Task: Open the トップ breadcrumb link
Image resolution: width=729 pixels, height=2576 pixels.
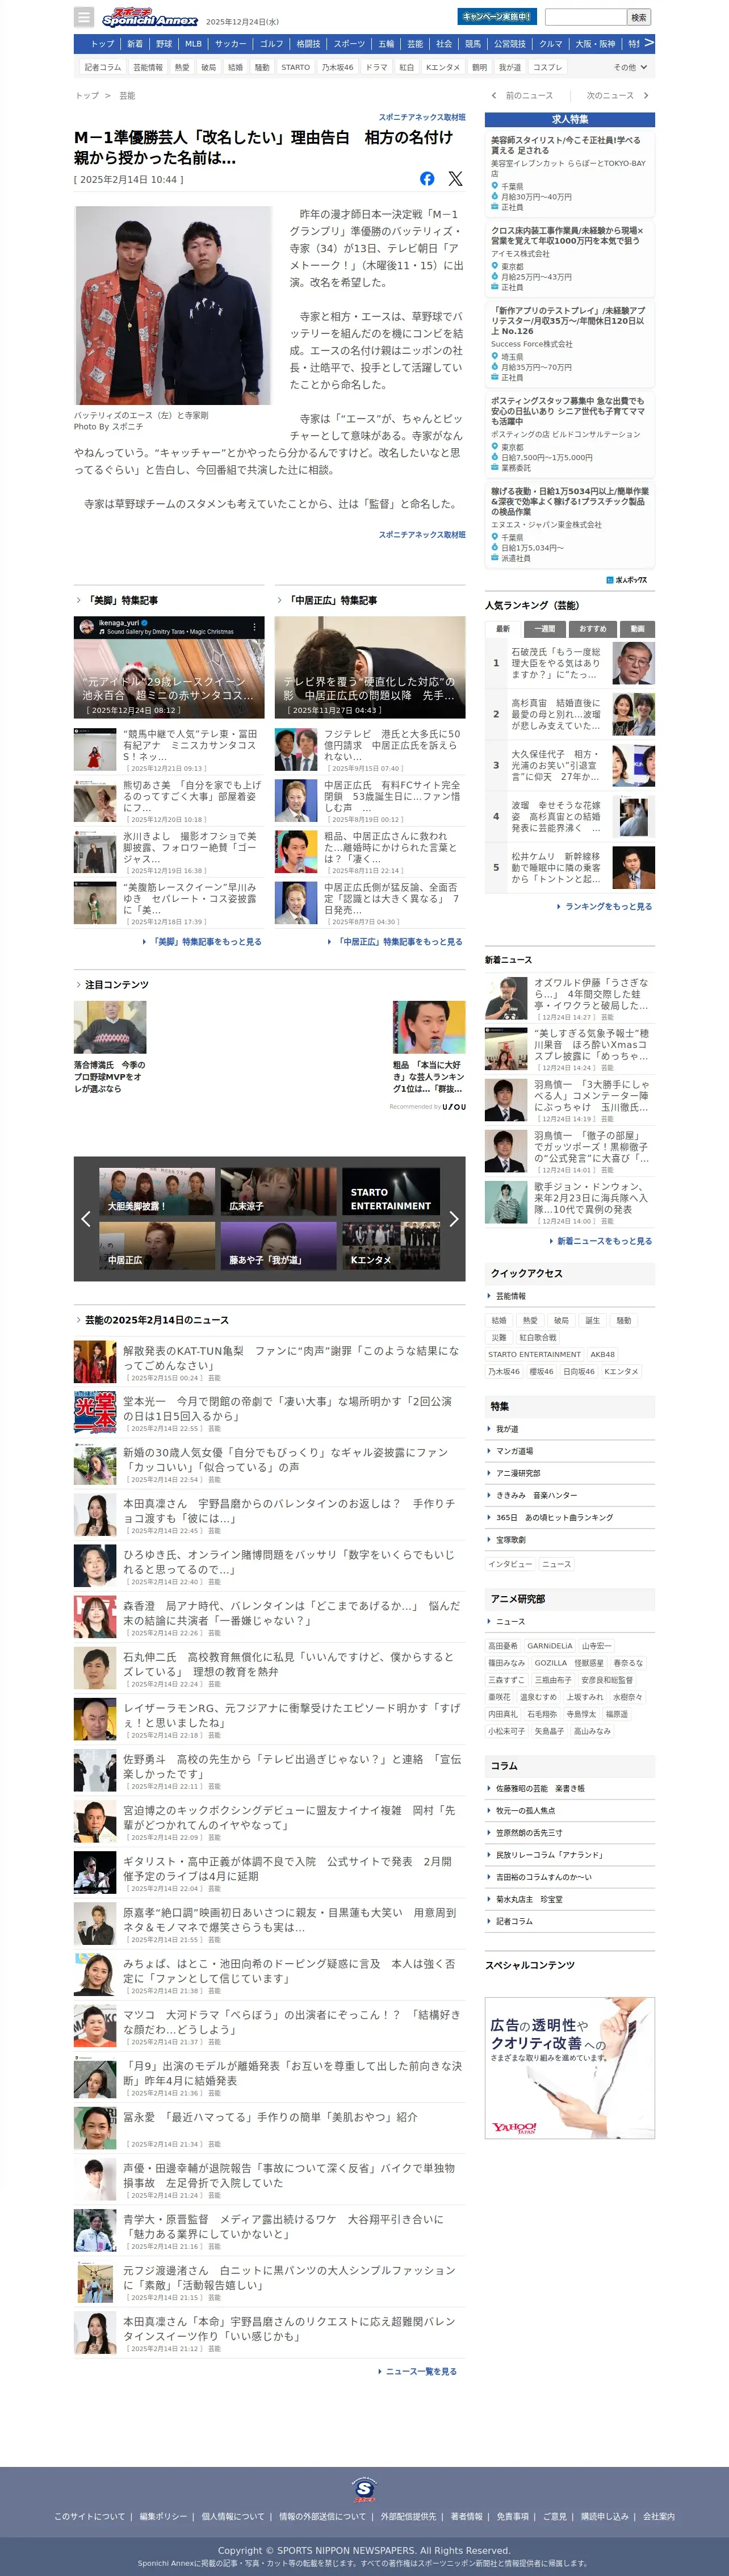Action: (x=87, y=96)
